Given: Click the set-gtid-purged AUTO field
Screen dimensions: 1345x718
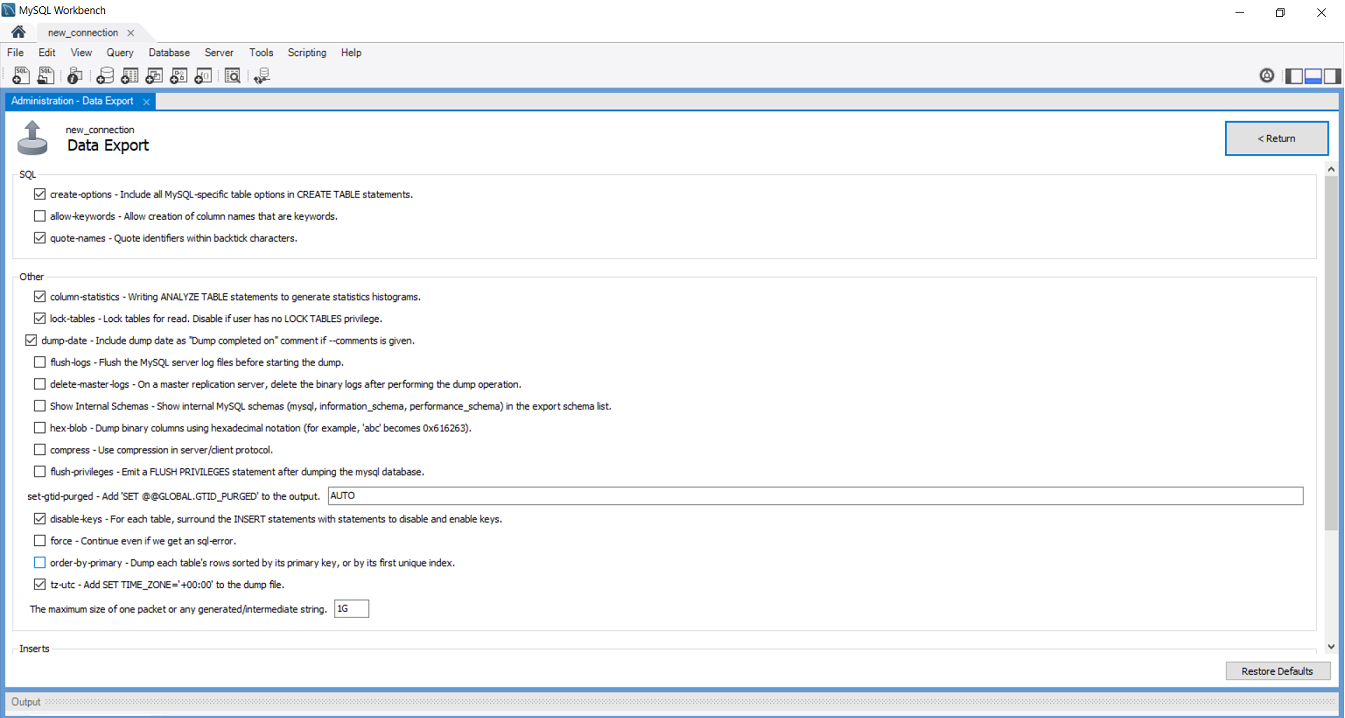Looking at the screenshot, I should [815, 496].
